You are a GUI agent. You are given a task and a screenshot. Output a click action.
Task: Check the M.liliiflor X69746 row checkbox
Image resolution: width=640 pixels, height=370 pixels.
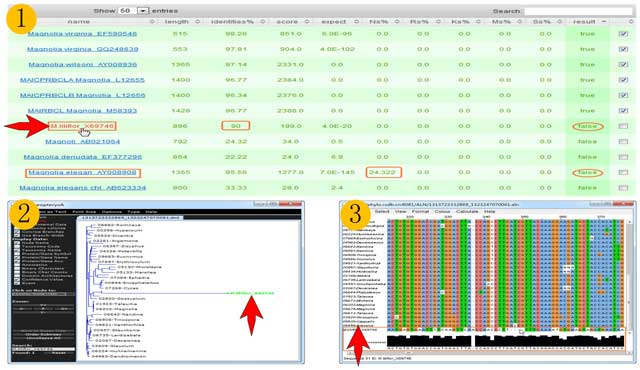pos(623,126)
